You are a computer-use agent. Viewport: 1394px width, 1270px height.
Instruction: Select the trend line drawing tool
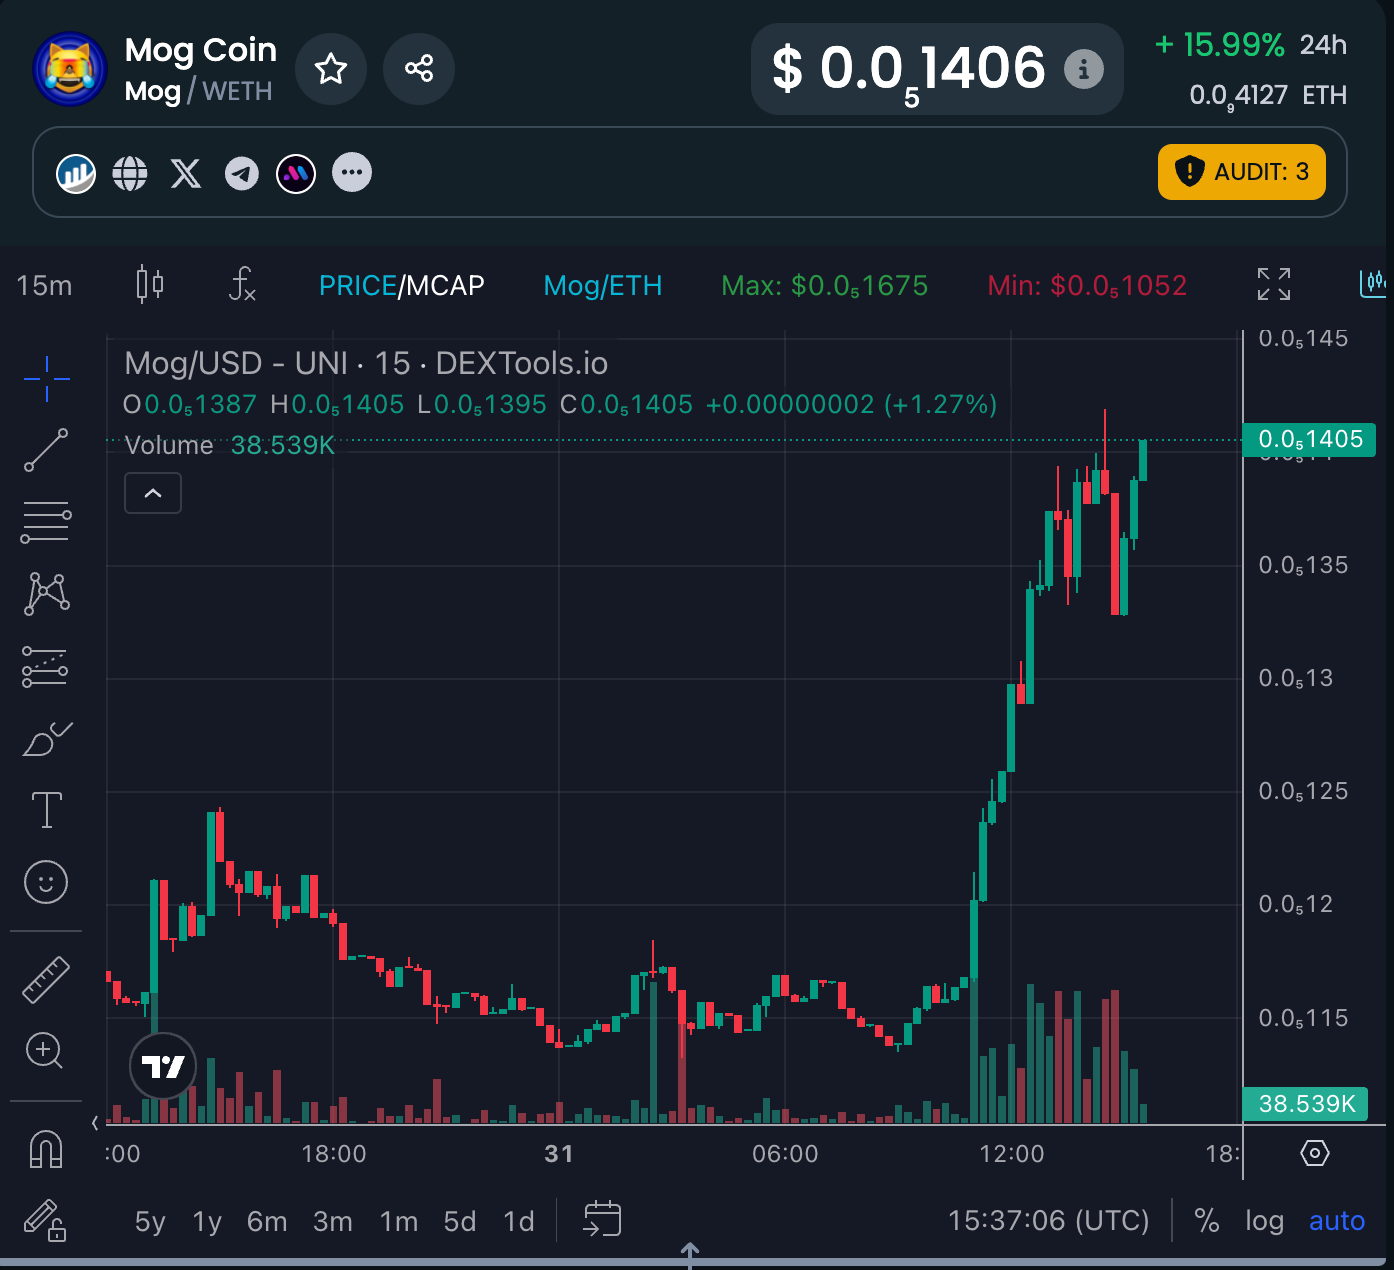tap(46, 450)
